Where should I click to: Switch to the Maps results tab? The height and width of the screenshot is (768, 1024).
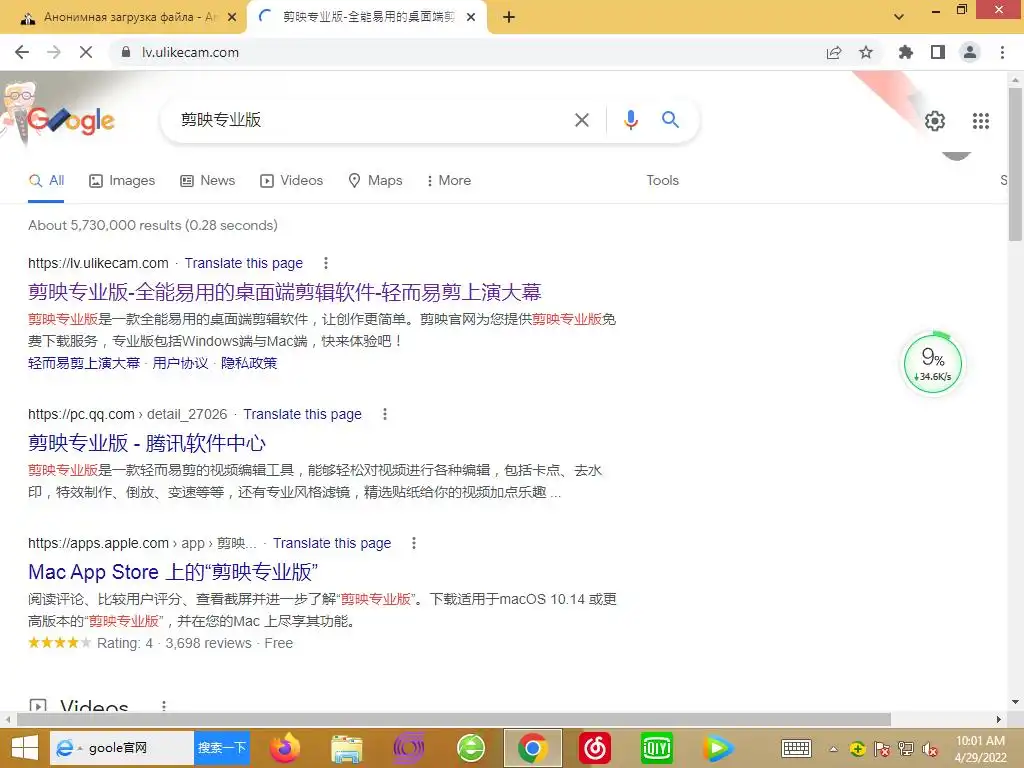[376, 181]
